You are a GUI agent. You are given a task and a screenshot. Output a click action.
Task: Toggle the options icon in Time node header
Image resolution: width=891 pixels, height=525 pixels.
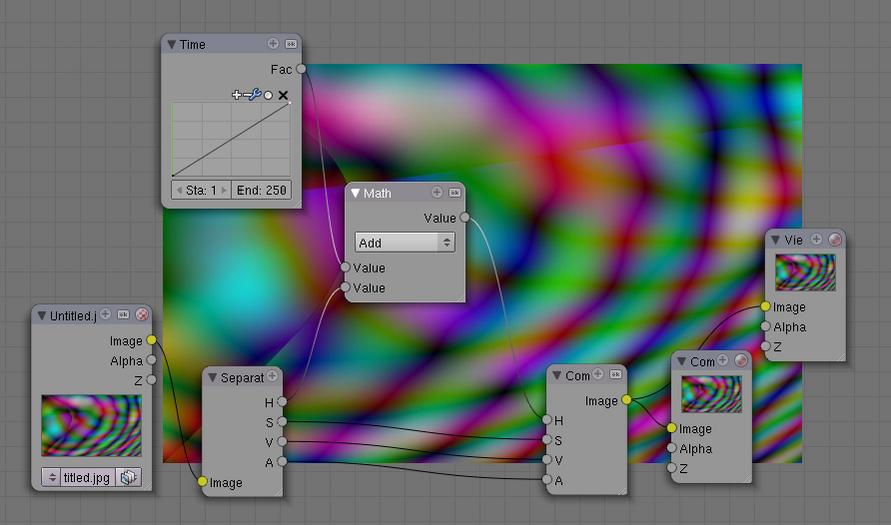click(x=290, y=44)
